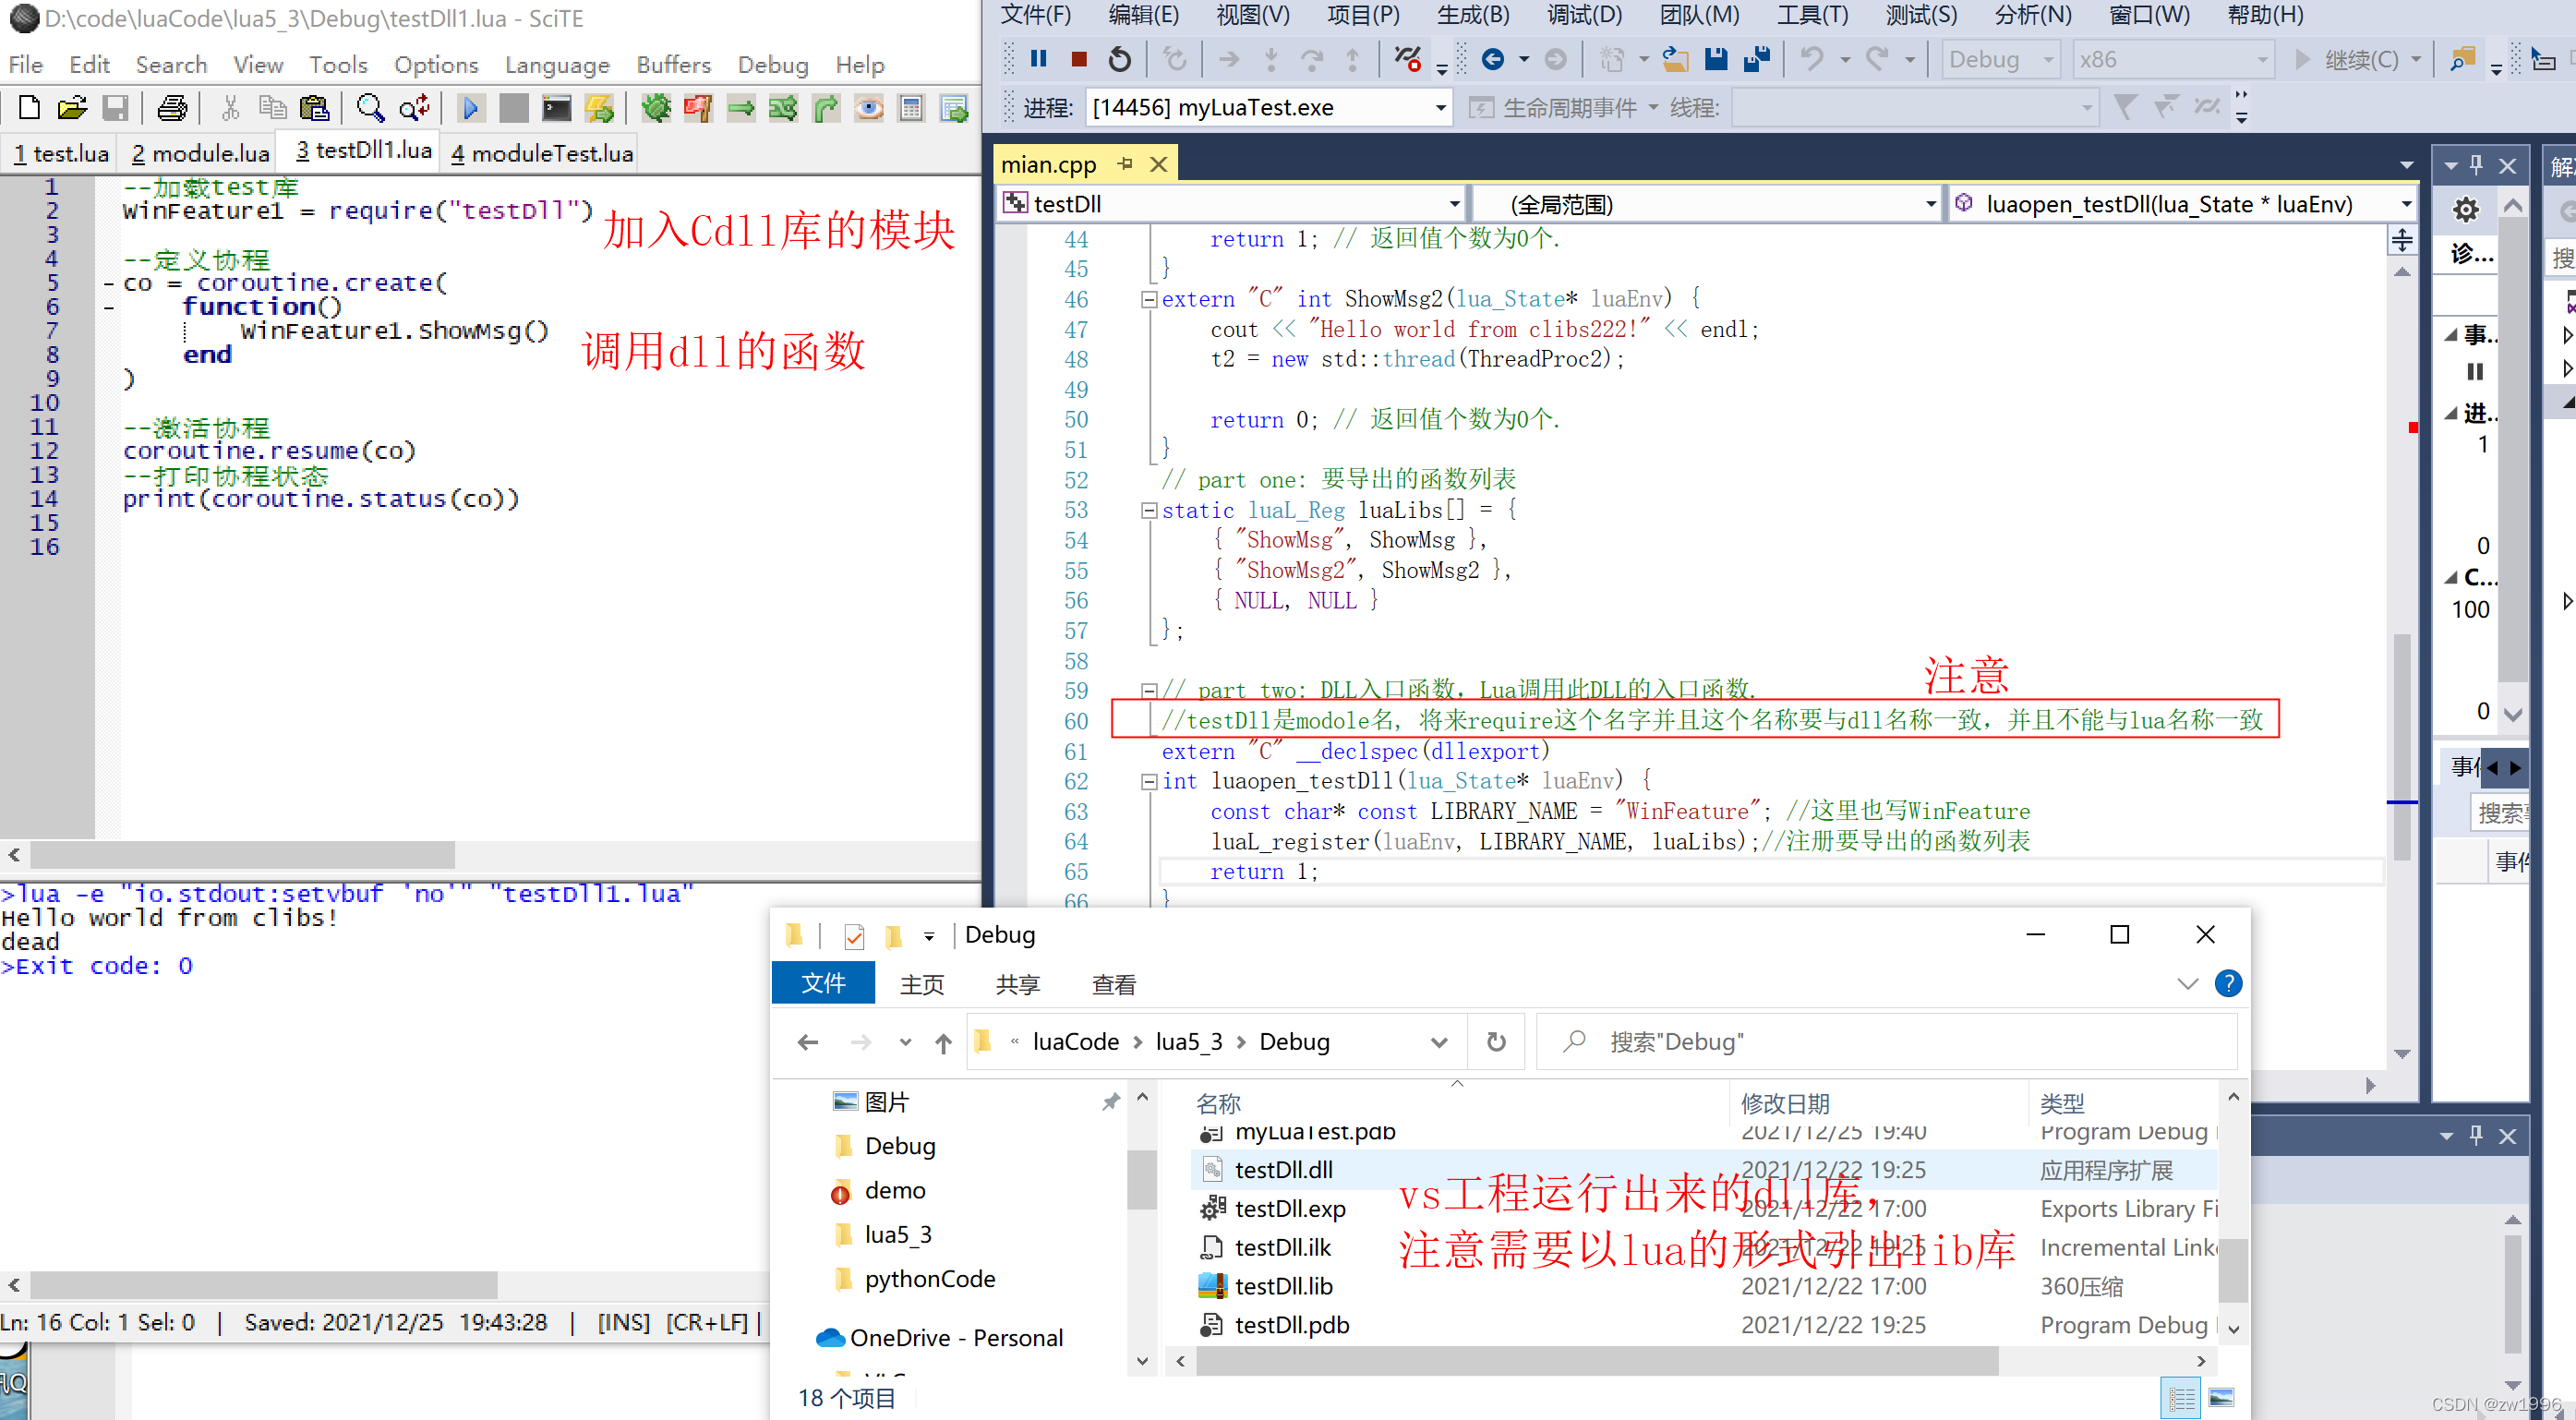Click the Undo arrow in Visual Studio toolbar
2576x1420 pixels.
pos(1811,59)
